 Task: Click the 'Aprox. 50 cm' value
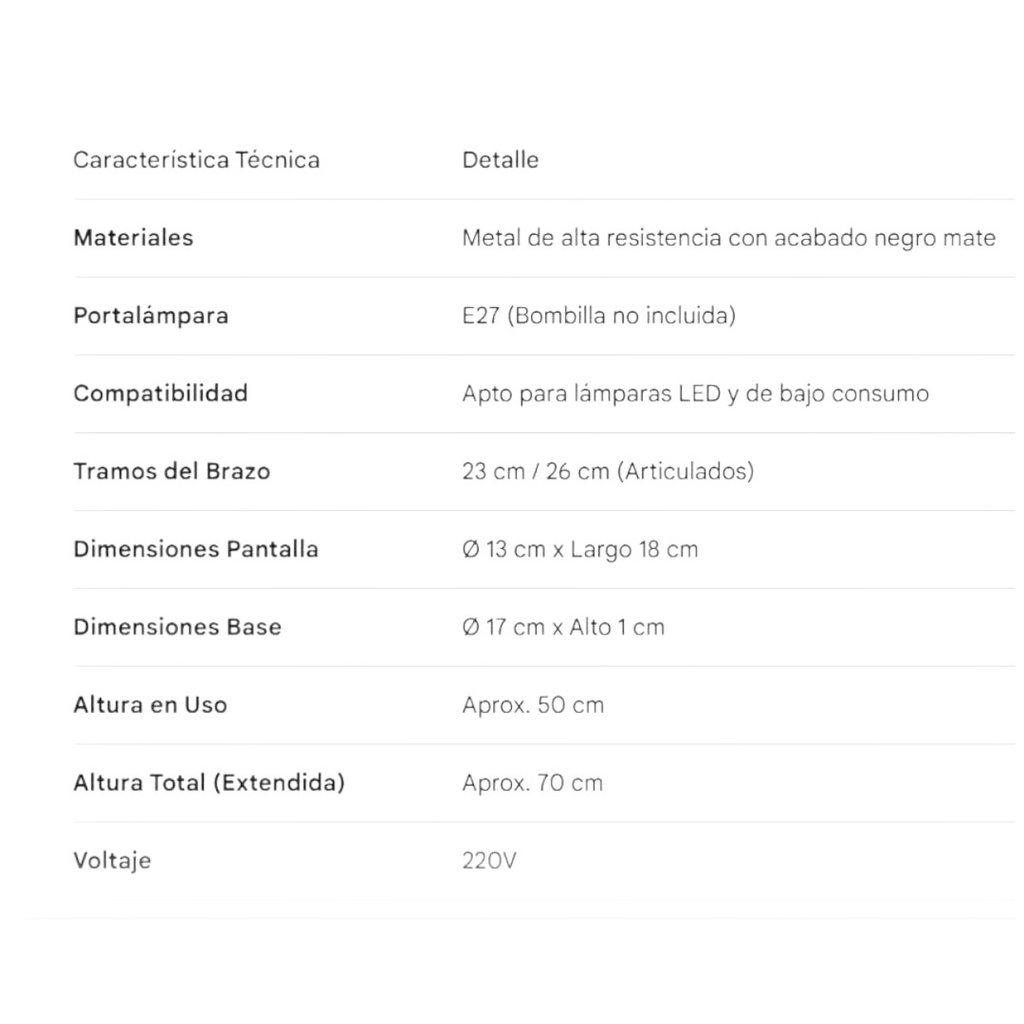click(532, 705)
